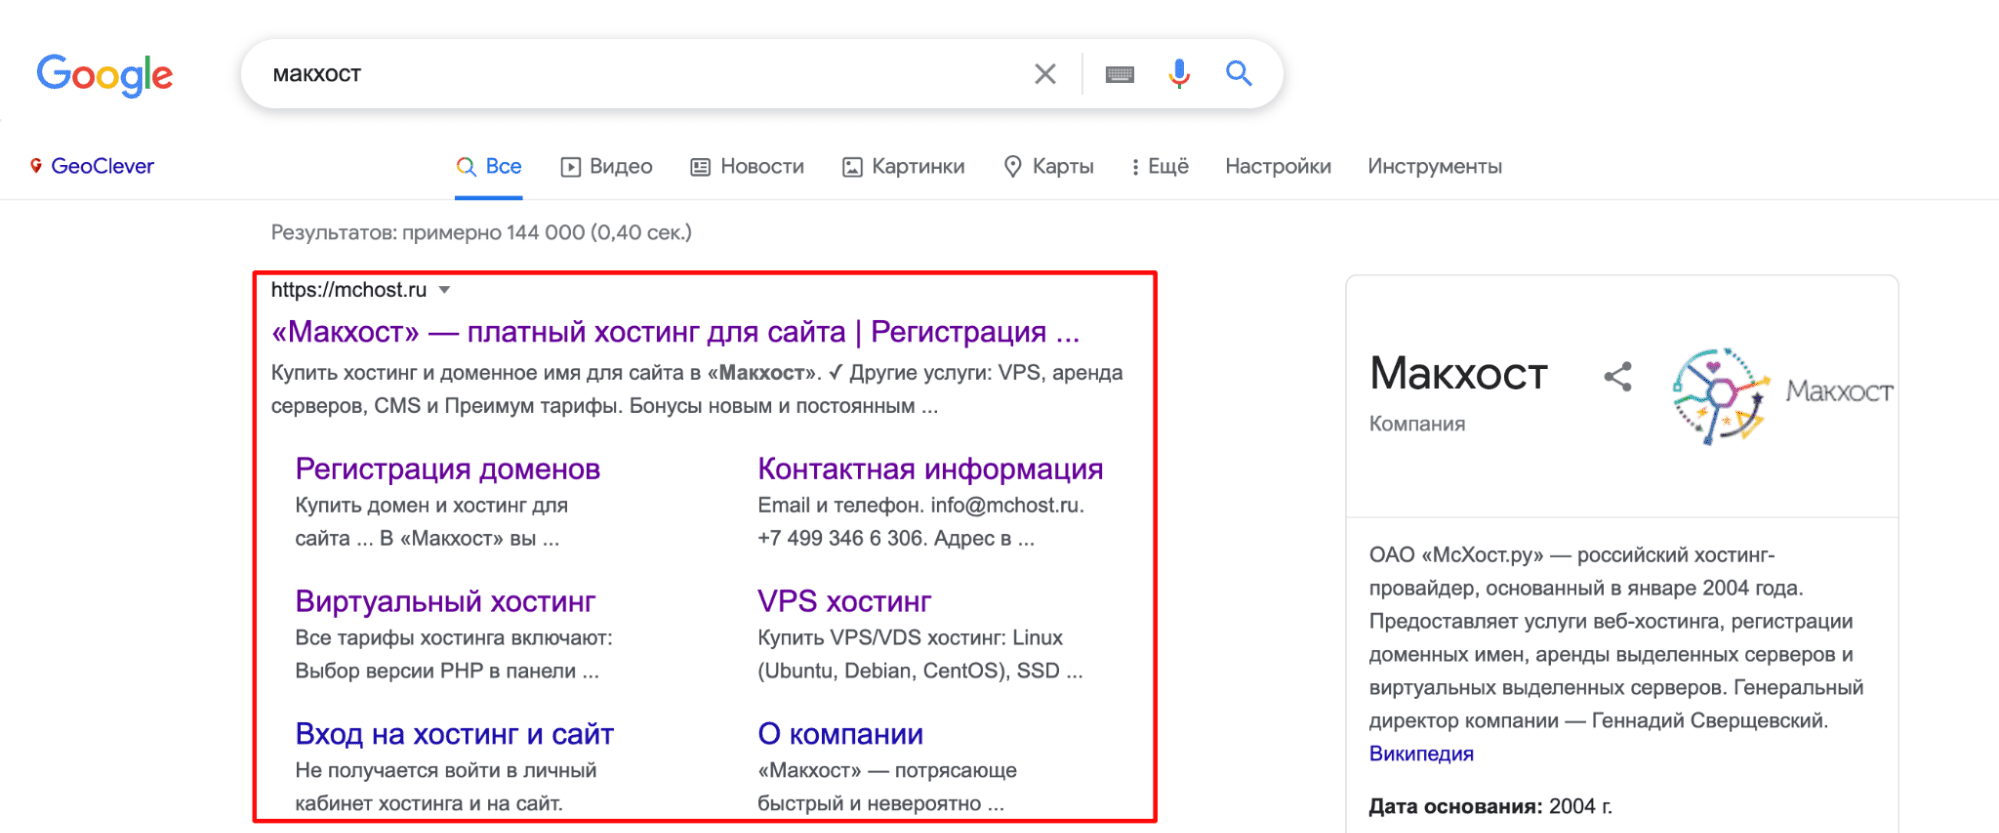Open the Регистрация доменов sitelink
The width and height of the screenshot is (1999, 833).
[x=448, y=469]
